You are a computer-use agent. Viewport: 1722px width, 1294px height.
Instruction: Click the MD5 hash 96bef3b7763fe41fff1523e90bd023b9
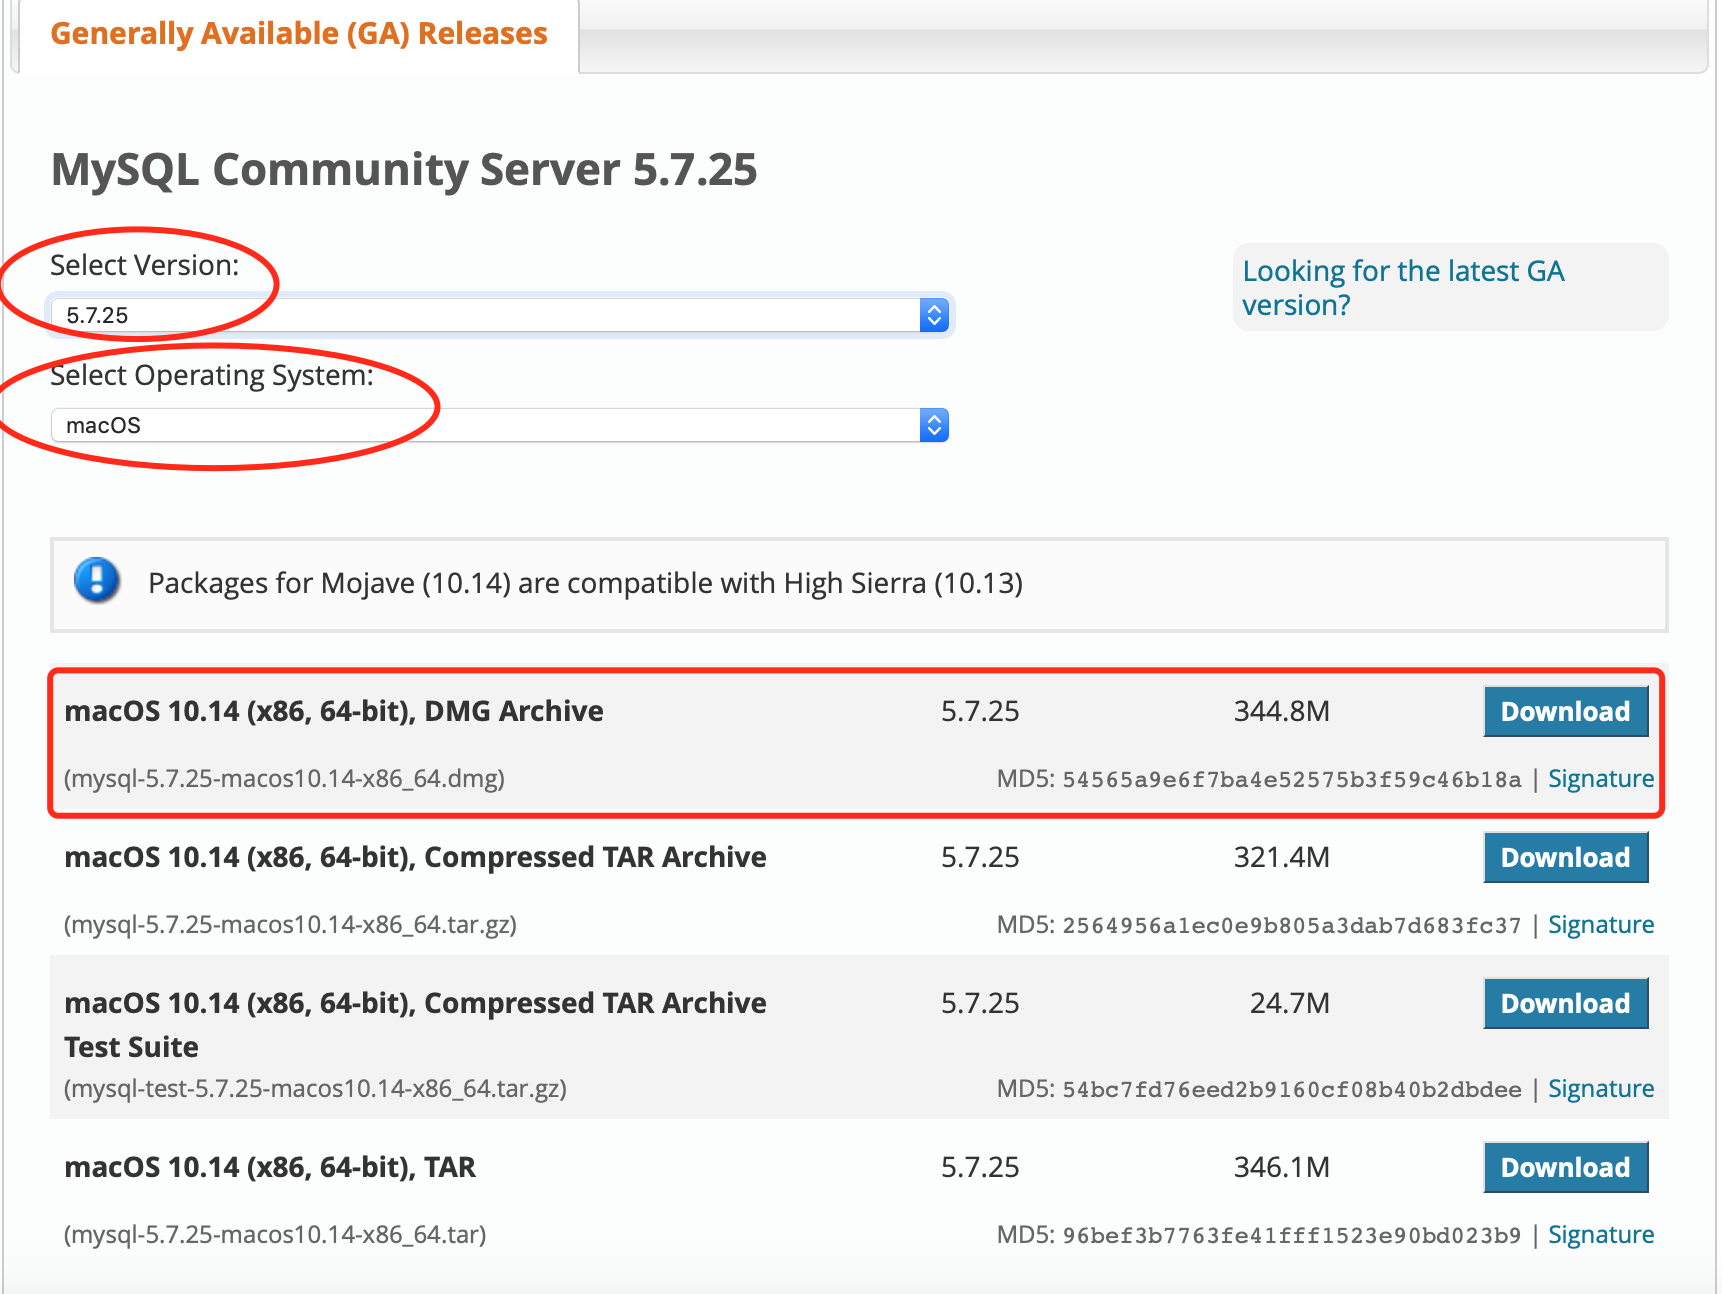[x=1292, y=1236]
